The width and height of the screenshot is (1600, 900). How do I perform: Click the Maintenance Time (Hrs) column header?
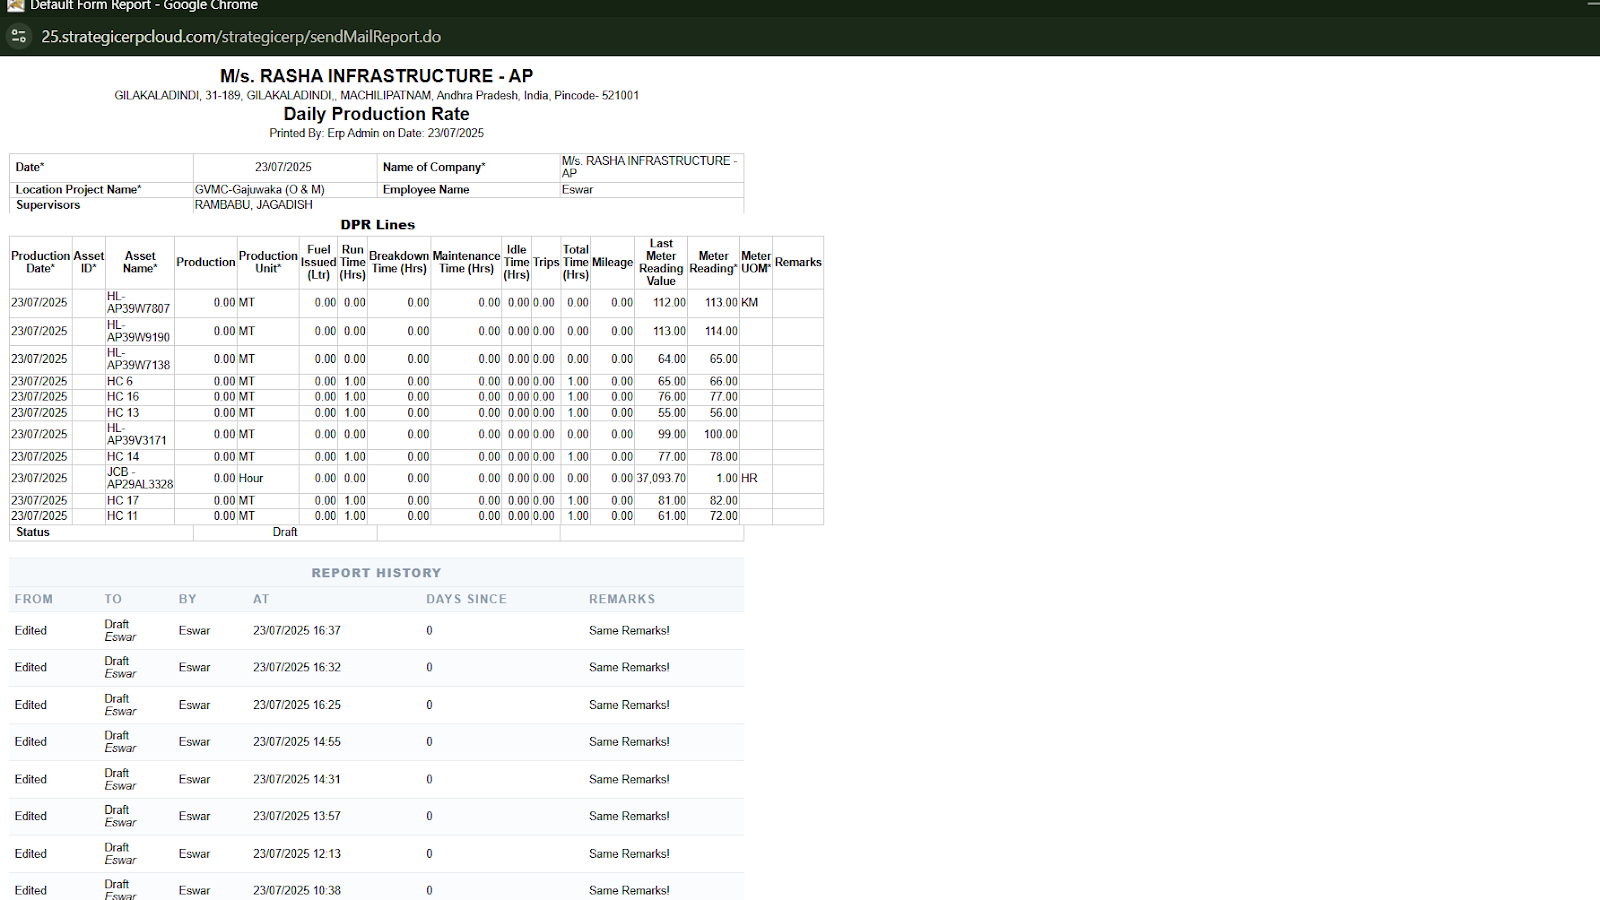point(466,262)
